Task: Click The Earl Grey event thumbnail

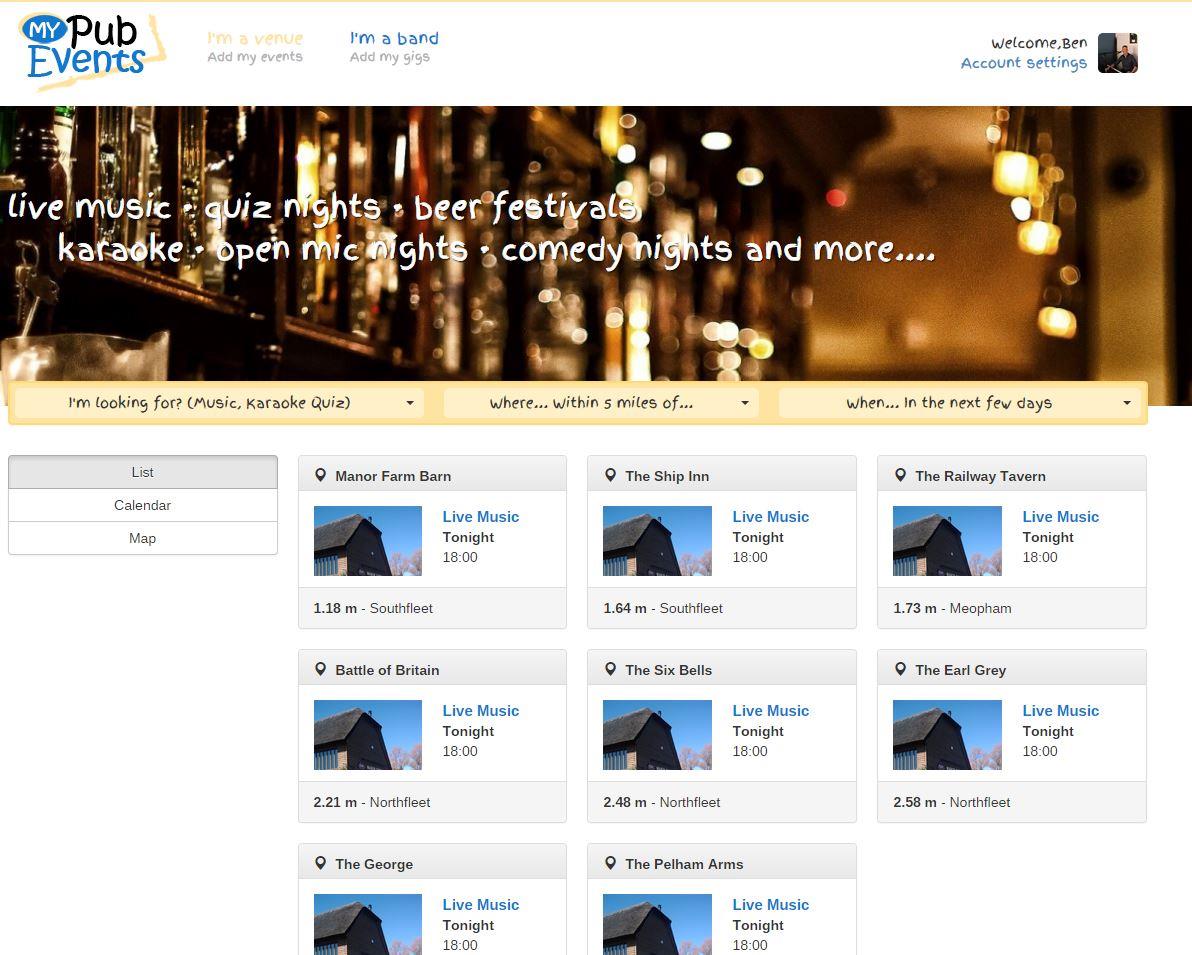Action: (947, 734)
